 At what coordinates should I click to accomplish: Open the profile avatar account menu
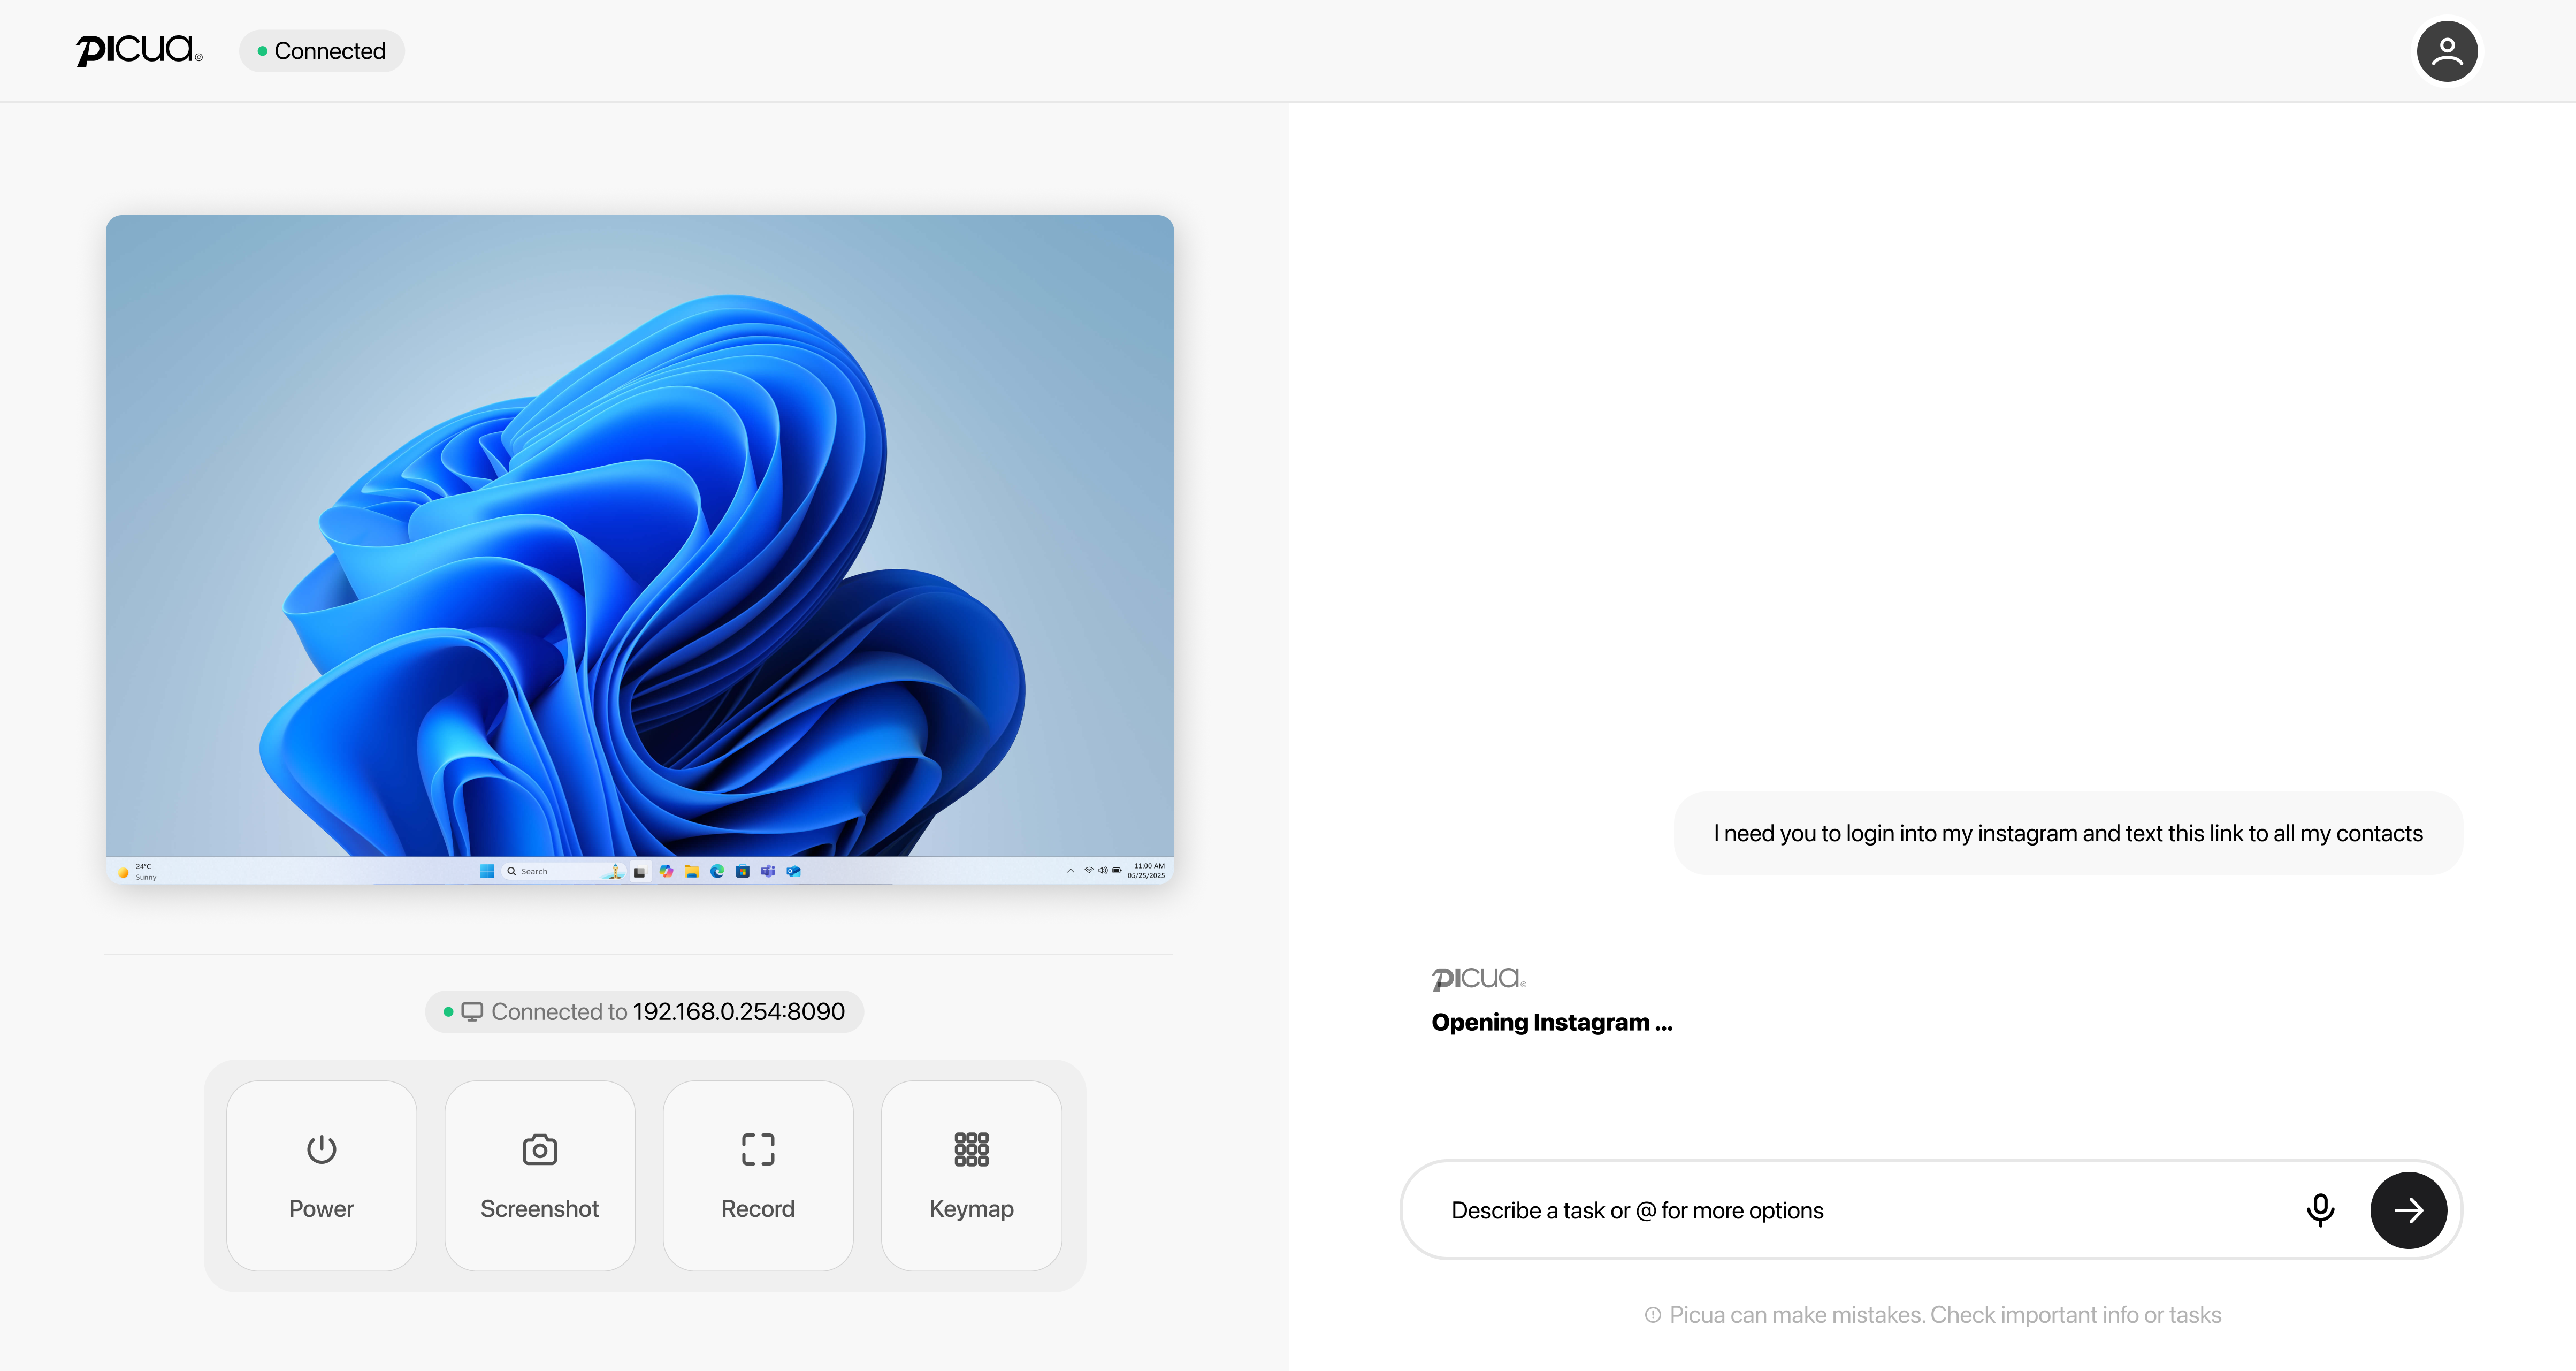click(x=2447, y=50)
